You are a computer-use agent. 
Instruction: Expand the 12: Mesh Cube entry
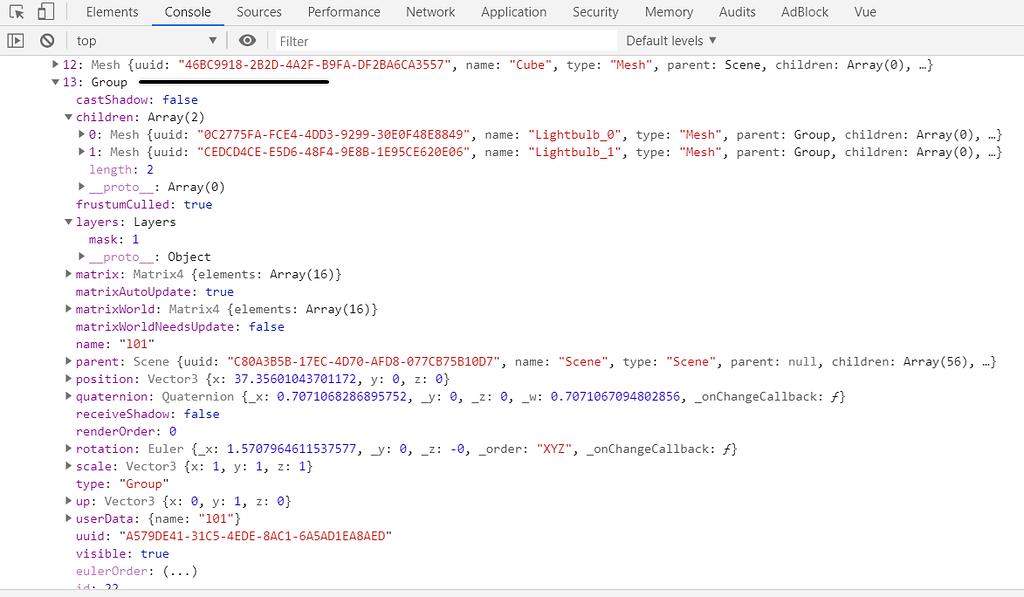click(x=55, y=65)
